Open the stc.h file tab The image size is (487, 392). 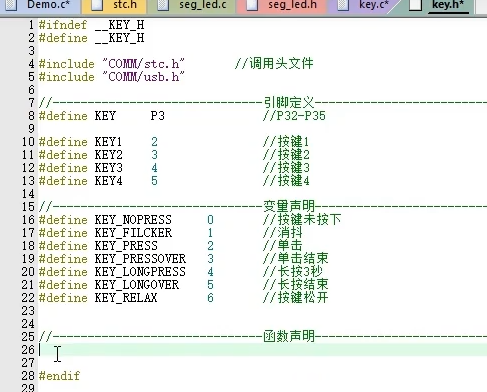point(115,6)
